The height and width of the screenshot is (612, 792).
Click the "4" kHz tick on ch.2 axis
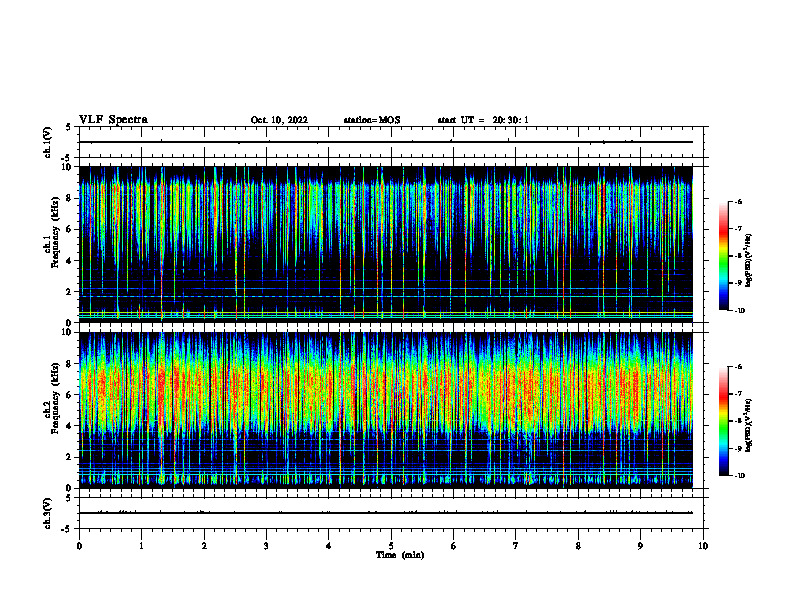point(70,426)
